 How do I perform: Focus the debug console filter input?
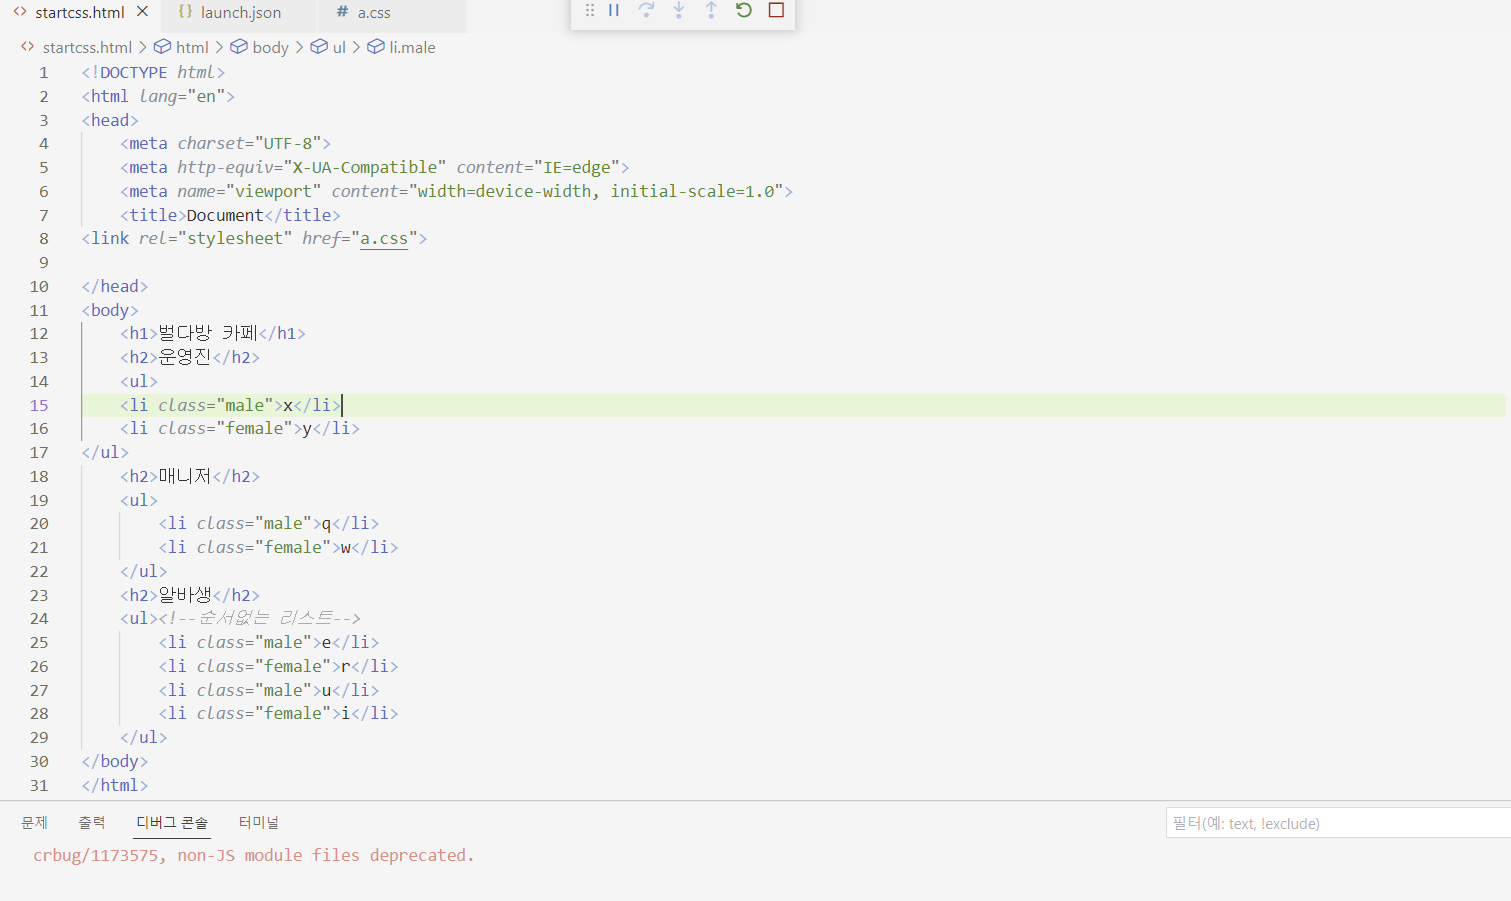(x=1338, y=823)
